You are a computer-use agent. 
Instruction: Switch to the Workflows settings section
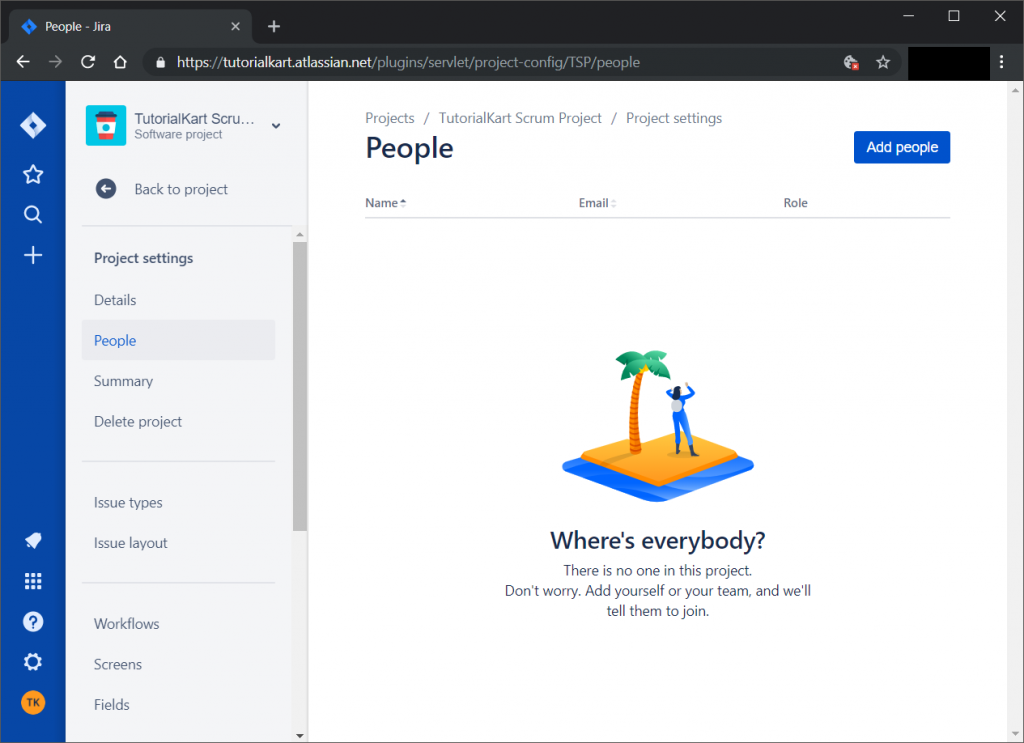coord(126,623)
